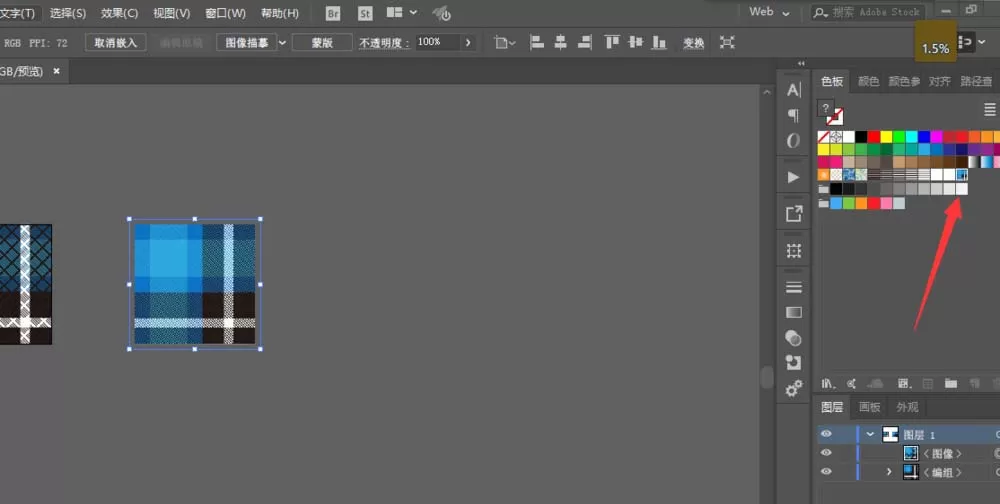This screenshot has width=1000, height=504.
Task: Collapse the 图层 1 layer tree
Action: click(x=870, y=434)
